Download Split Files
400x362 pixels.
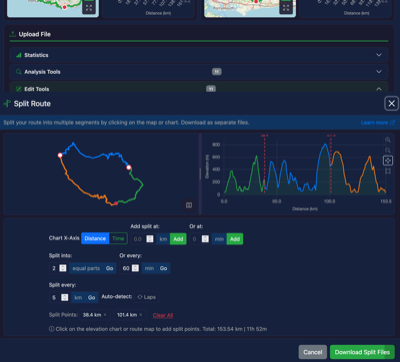362,352
